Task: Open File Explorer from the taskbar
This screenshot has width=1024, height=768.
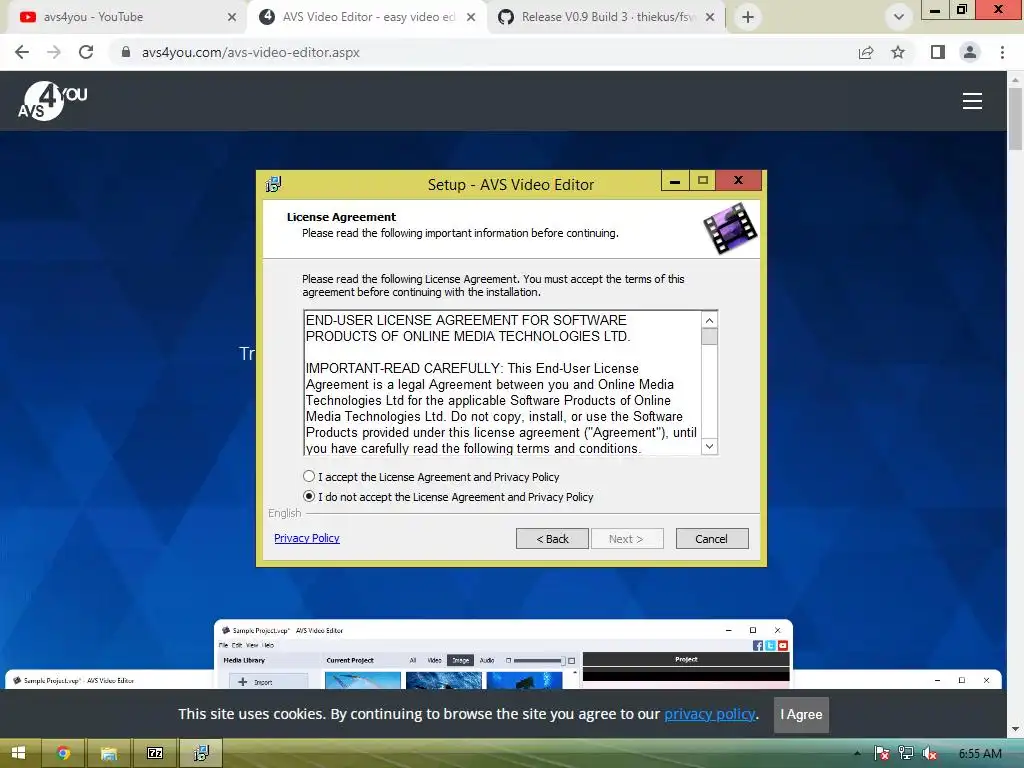Action: (x=108, y=753)
